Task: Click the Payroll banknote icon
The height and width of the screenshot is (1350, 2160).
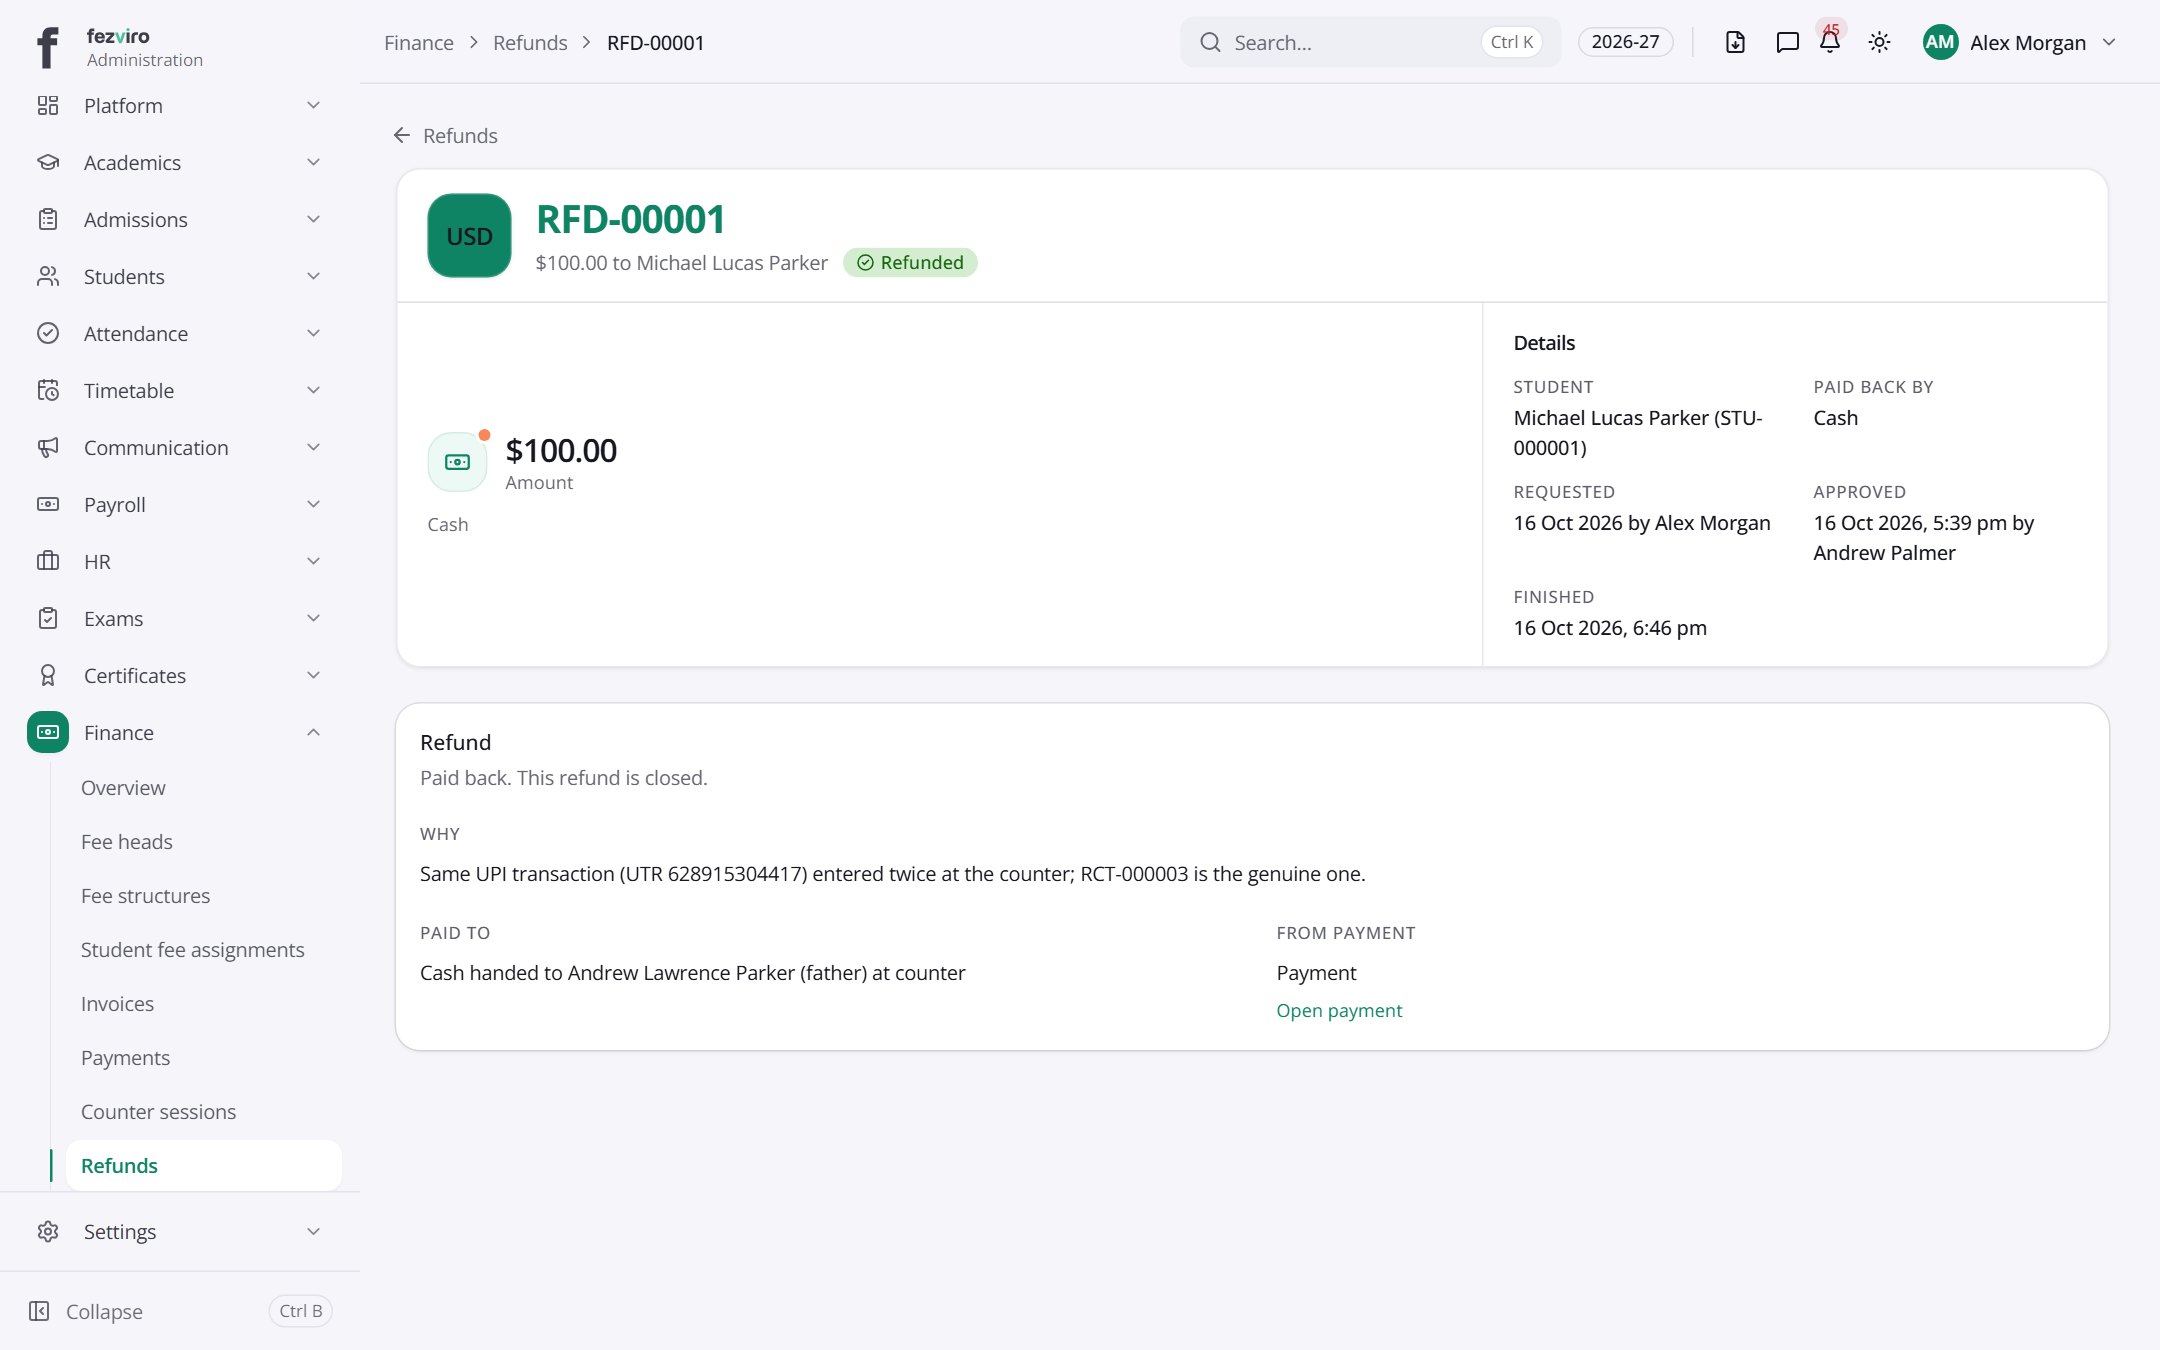Action: click(48, 504)
